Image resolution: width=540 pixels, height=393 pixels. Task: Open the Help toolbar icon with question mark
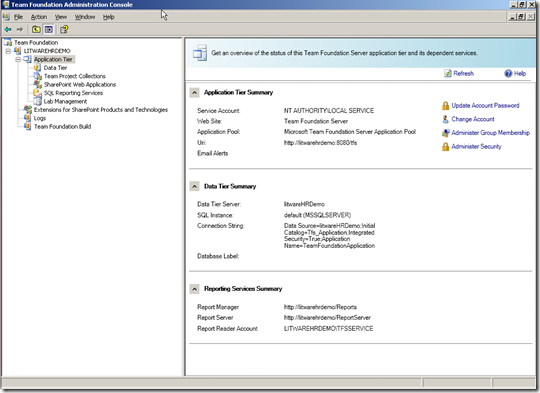click(64, 30)
